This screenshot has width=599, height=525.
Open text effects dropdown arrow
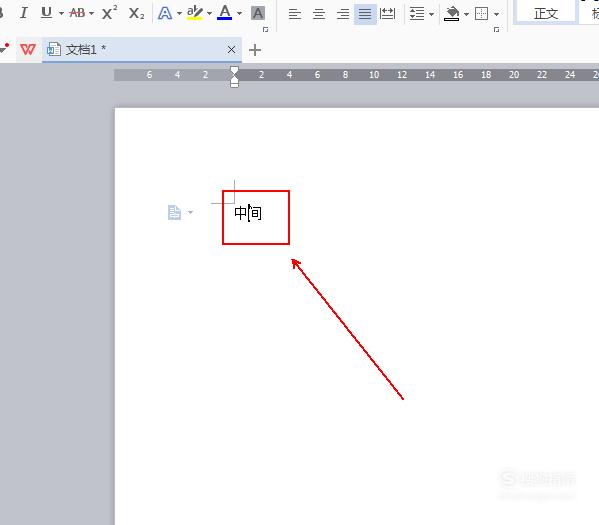click(179, 14)
